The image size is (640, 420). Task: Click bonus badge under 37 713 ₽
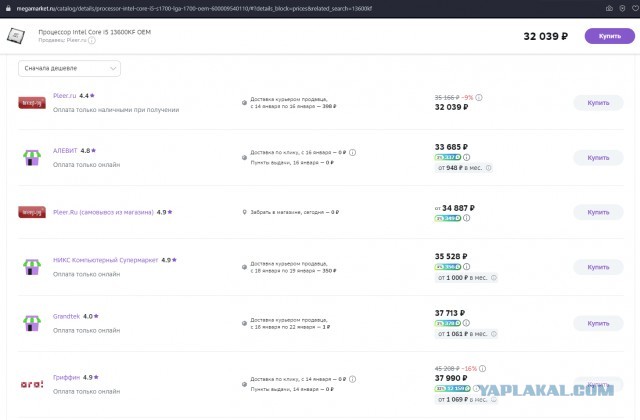448,323
